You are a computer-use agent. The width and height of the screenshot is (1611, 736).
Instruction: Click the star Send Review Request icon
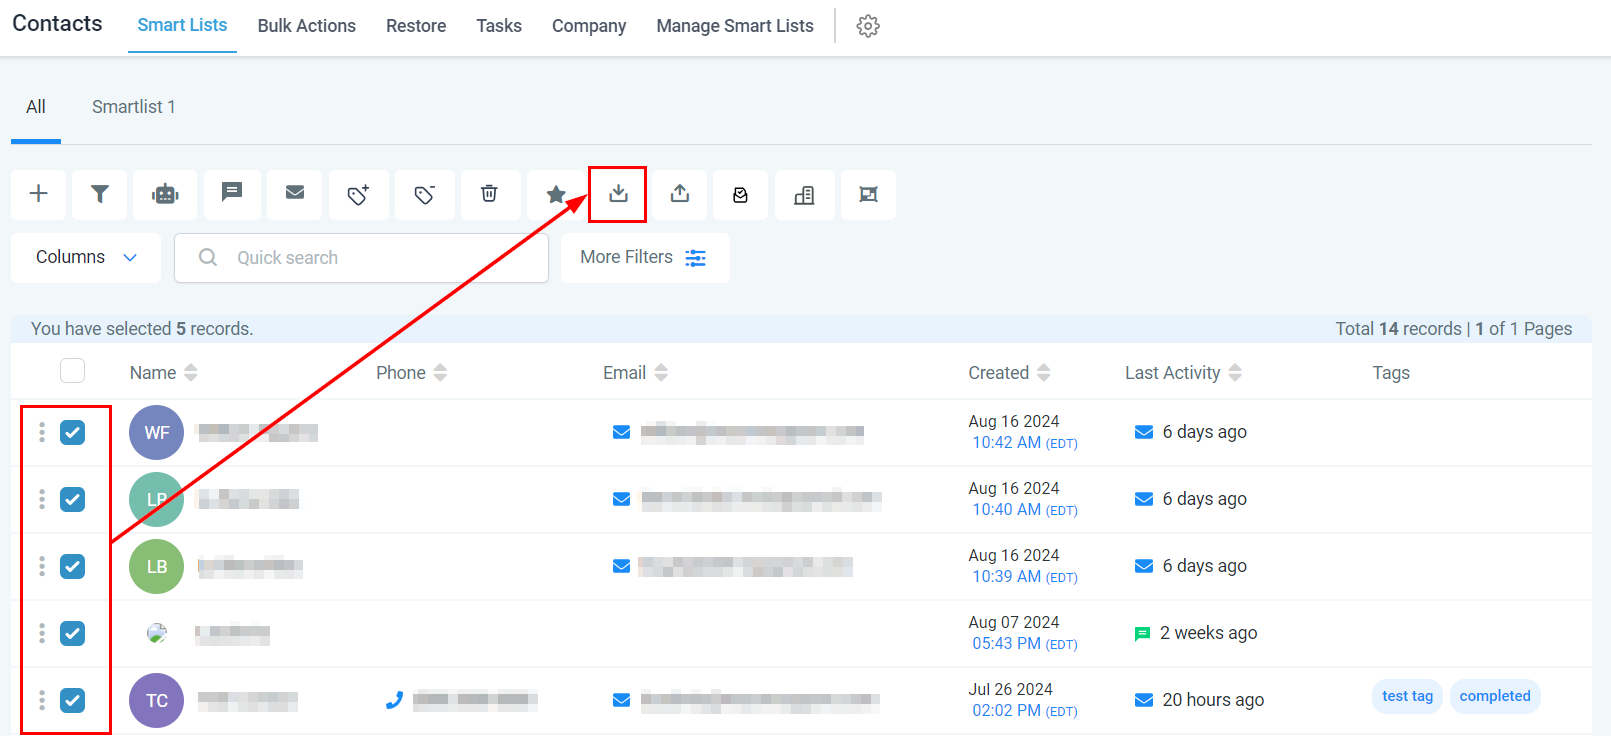pyautogui.click(x=556, y=194)
